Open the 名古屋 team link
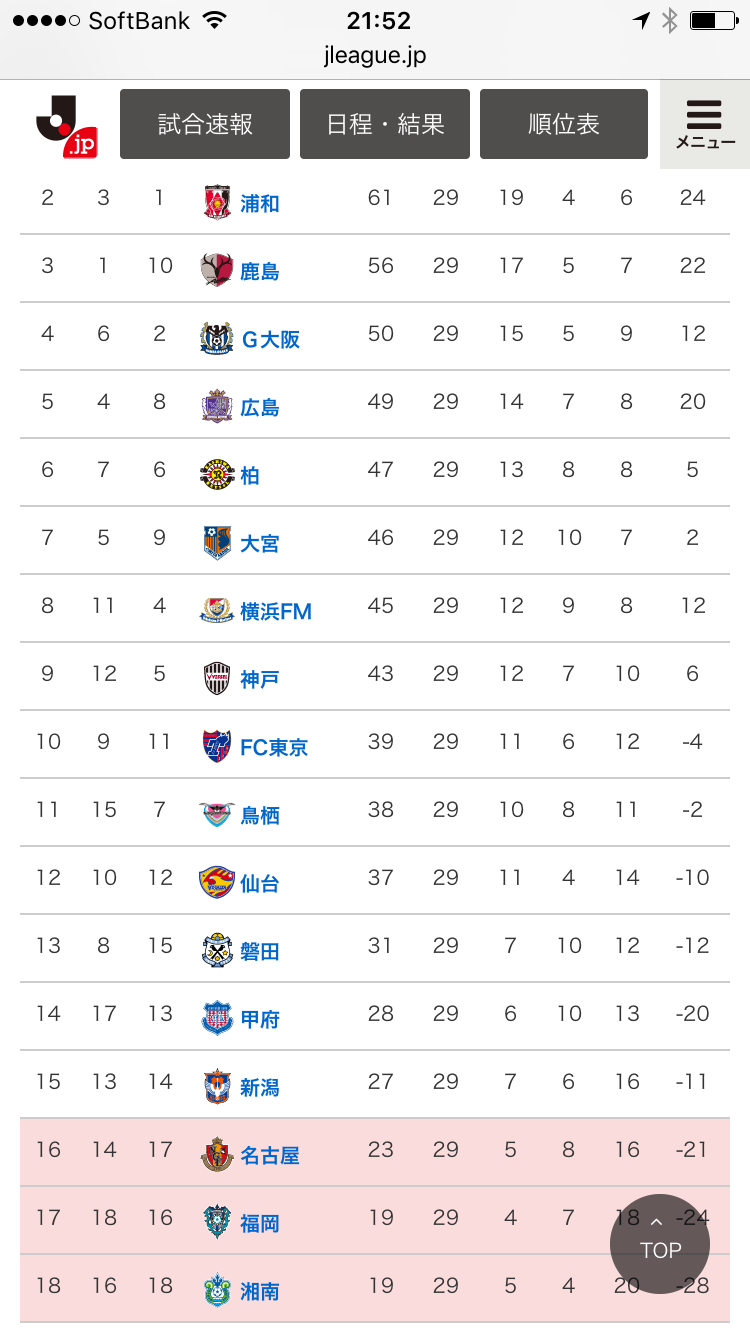The image size is (750, 1334). (270, 1155)
